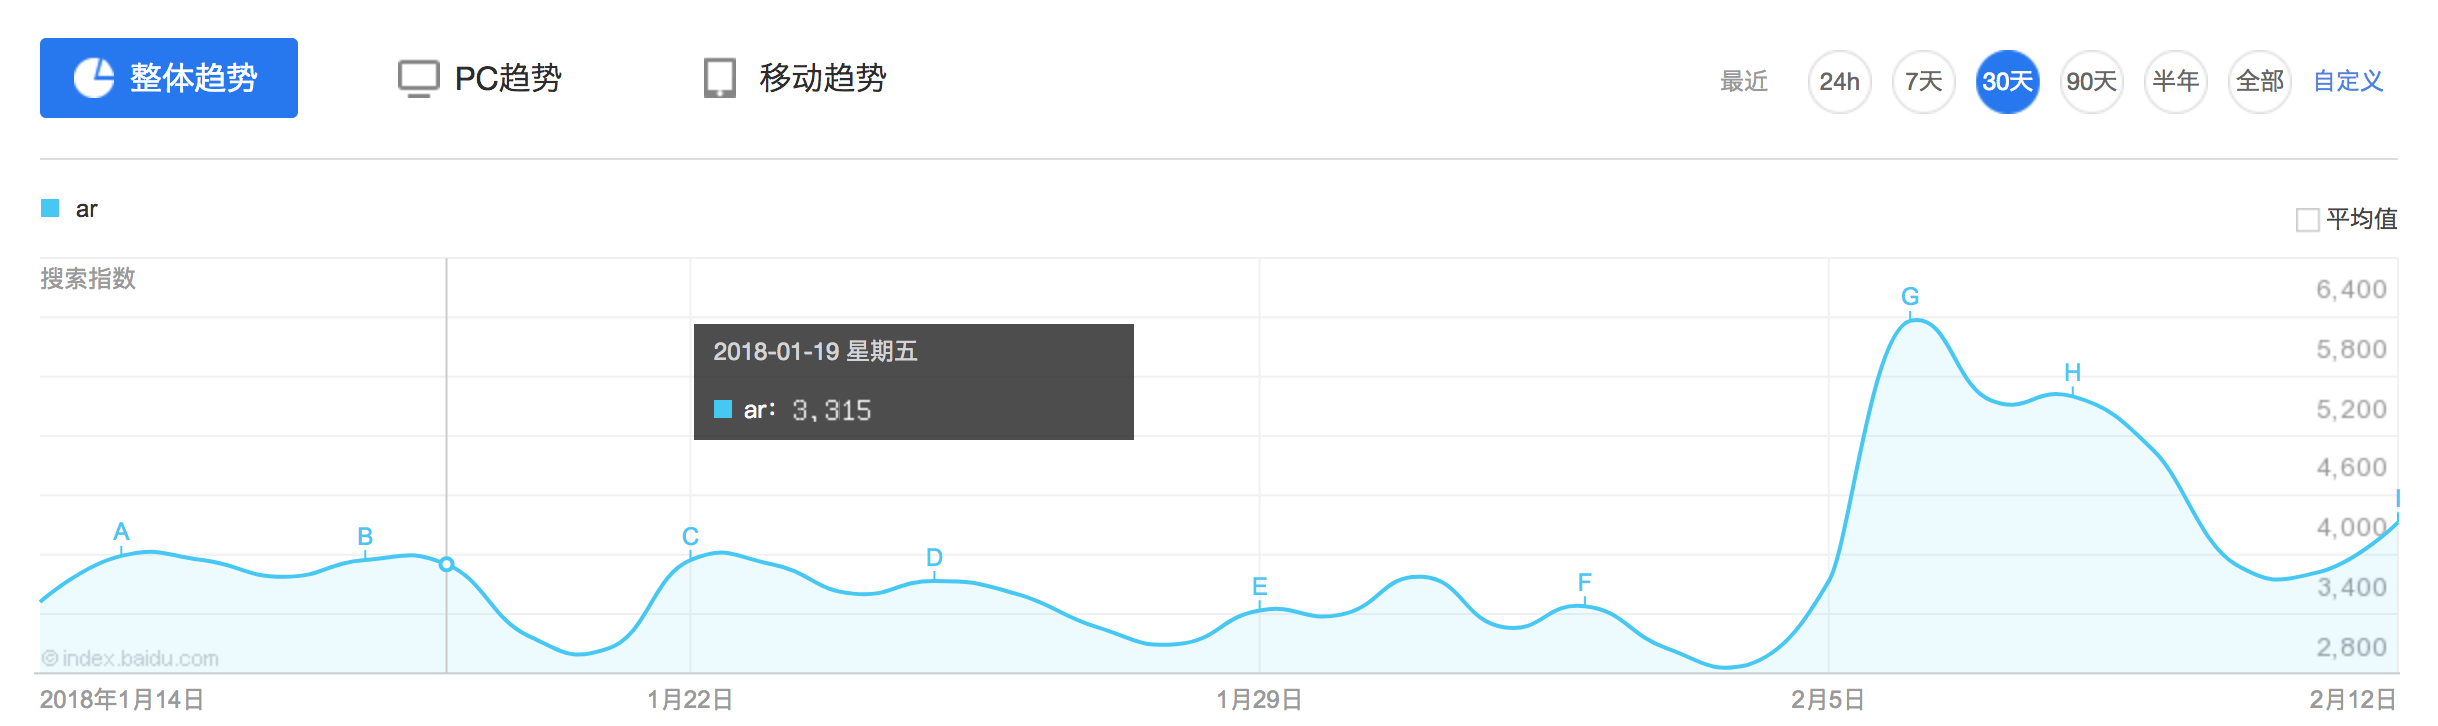Image resolution: width=2438 pixels, height=726 pixels.
Task: Select marker A on the trend line
Action: click(121, 532)
